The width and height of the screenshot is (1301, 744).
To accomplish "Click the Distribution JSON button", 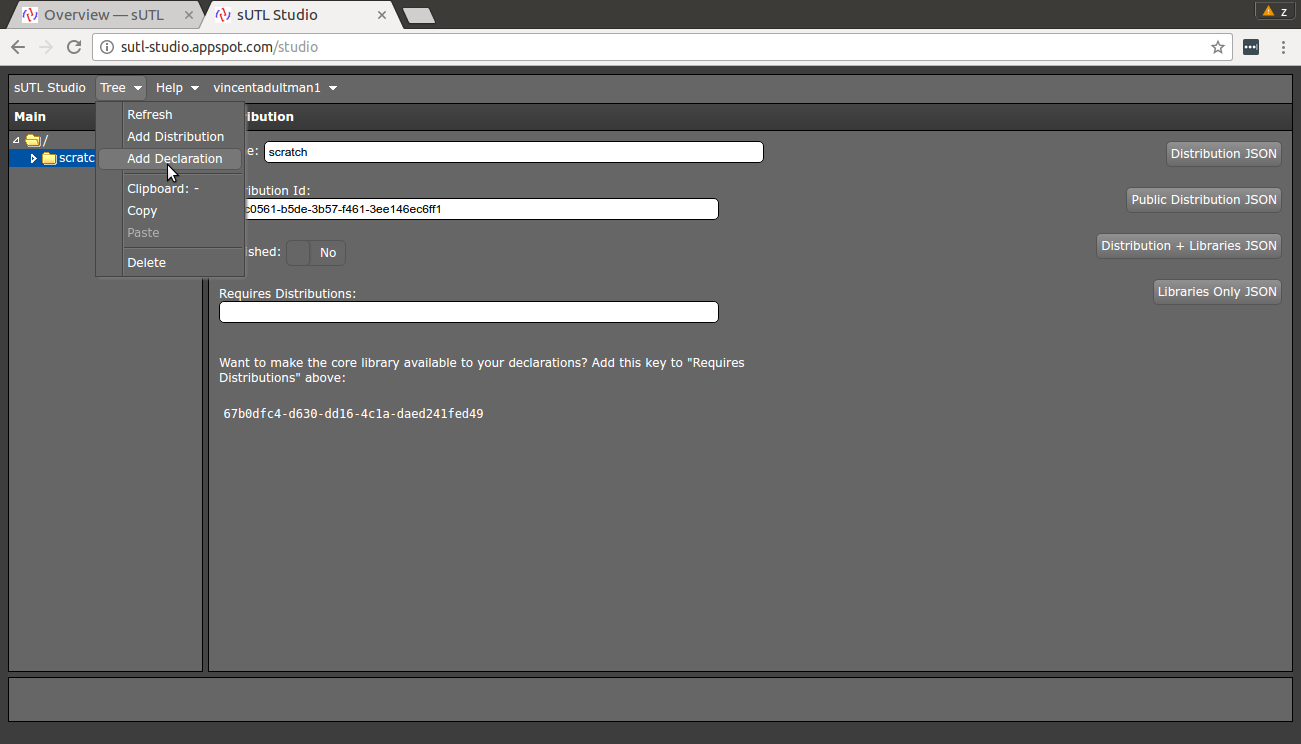I will click(1224, 154).
